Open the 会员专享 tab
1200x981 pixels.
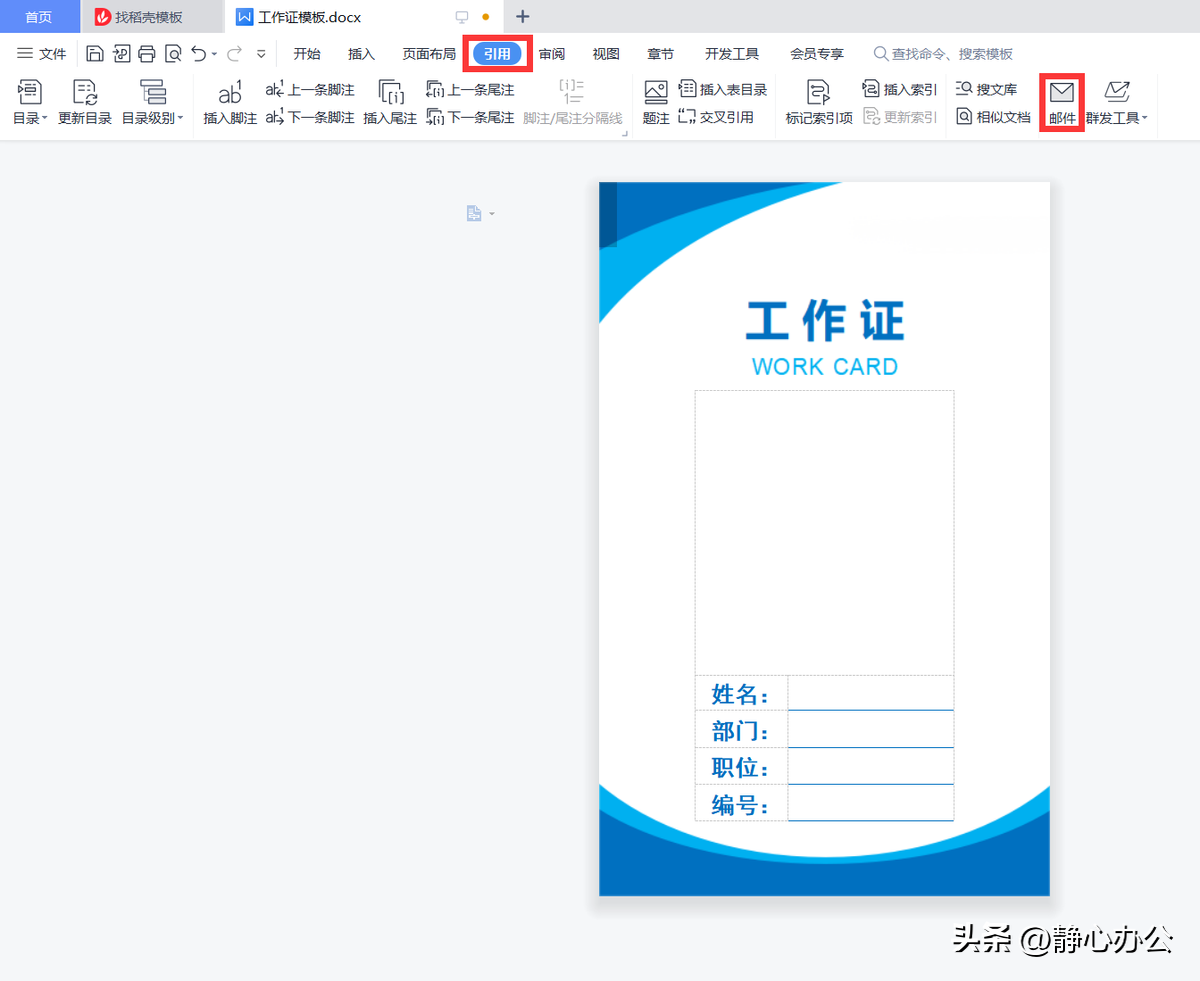817,54
